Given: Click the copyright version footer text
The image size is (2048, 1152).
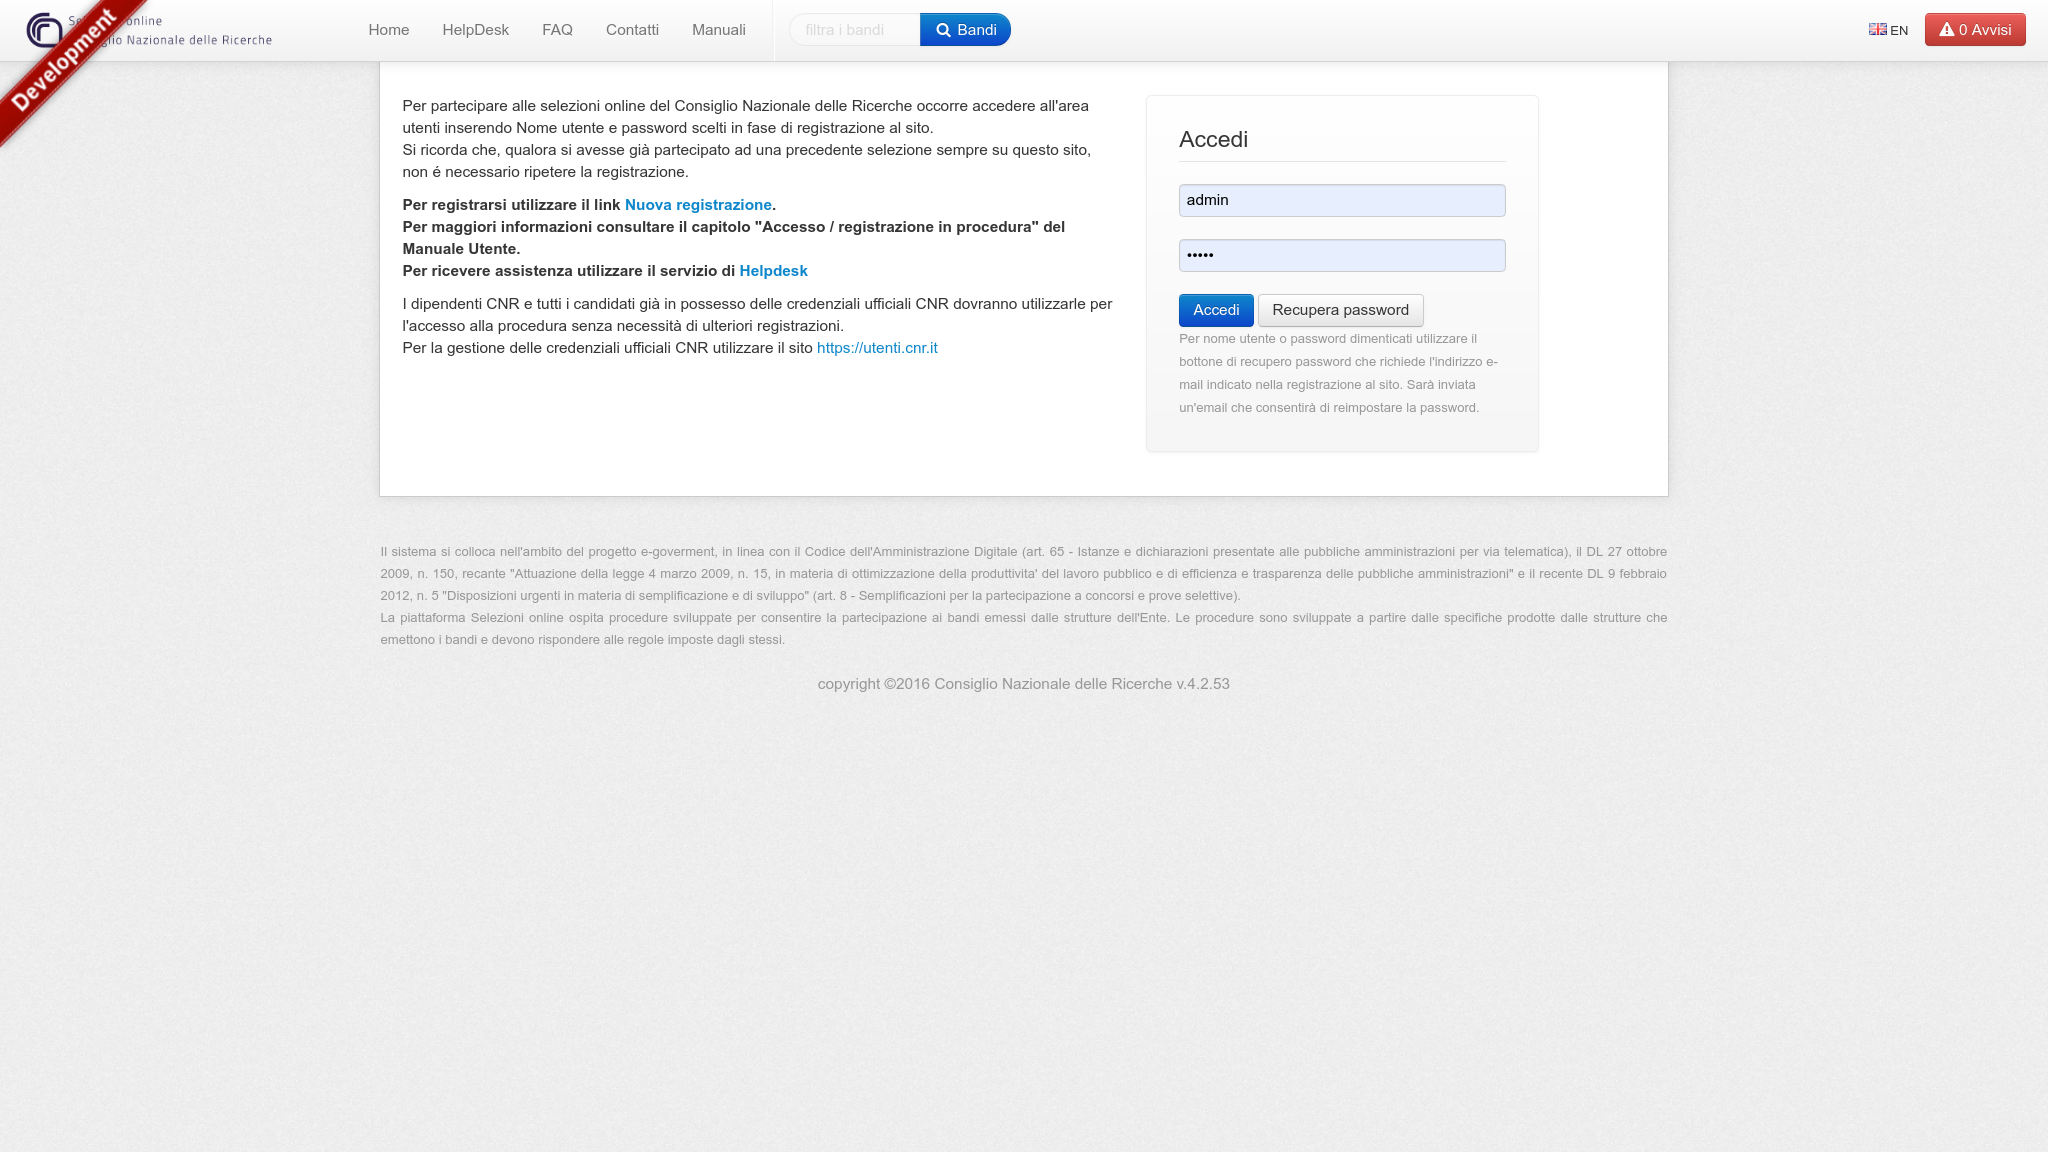Looking at the screenshot, I should (x=1023, y=684).
